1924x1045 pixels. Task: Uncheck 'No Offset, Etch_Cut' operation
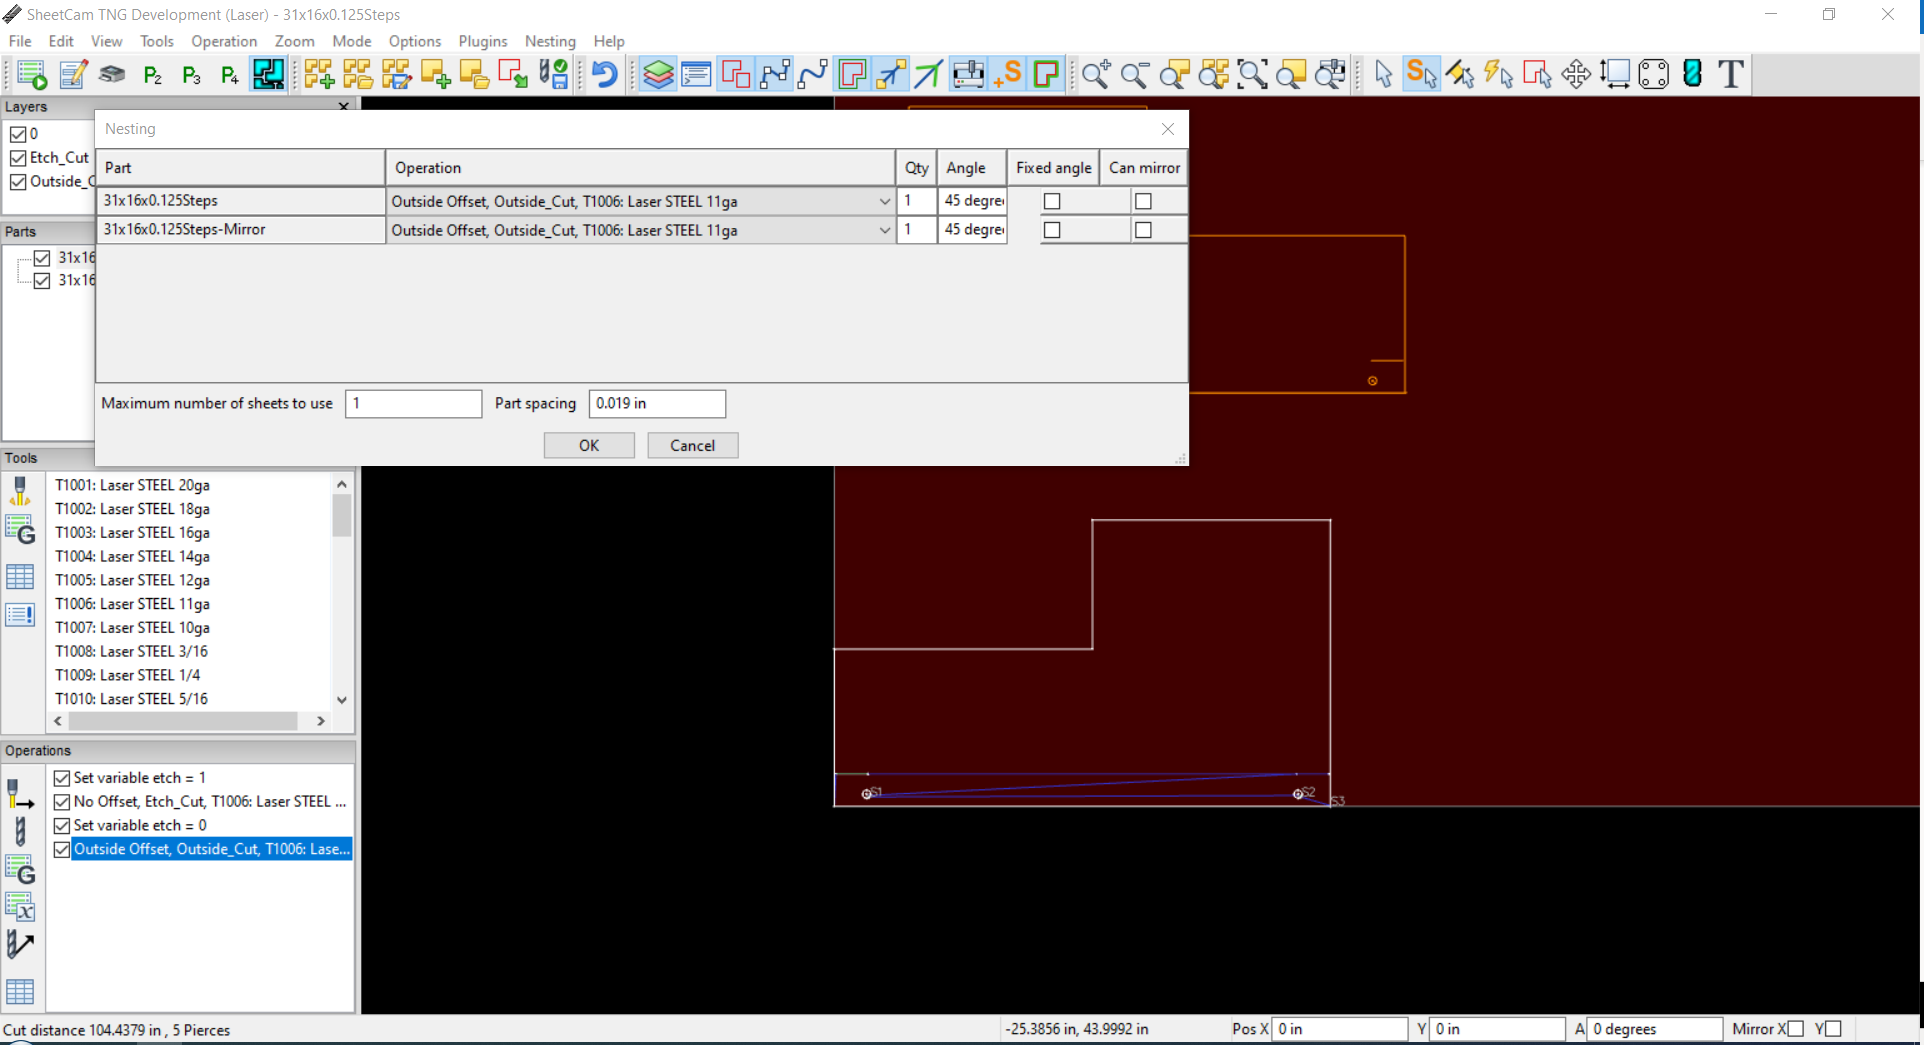[x=62, y=802]
